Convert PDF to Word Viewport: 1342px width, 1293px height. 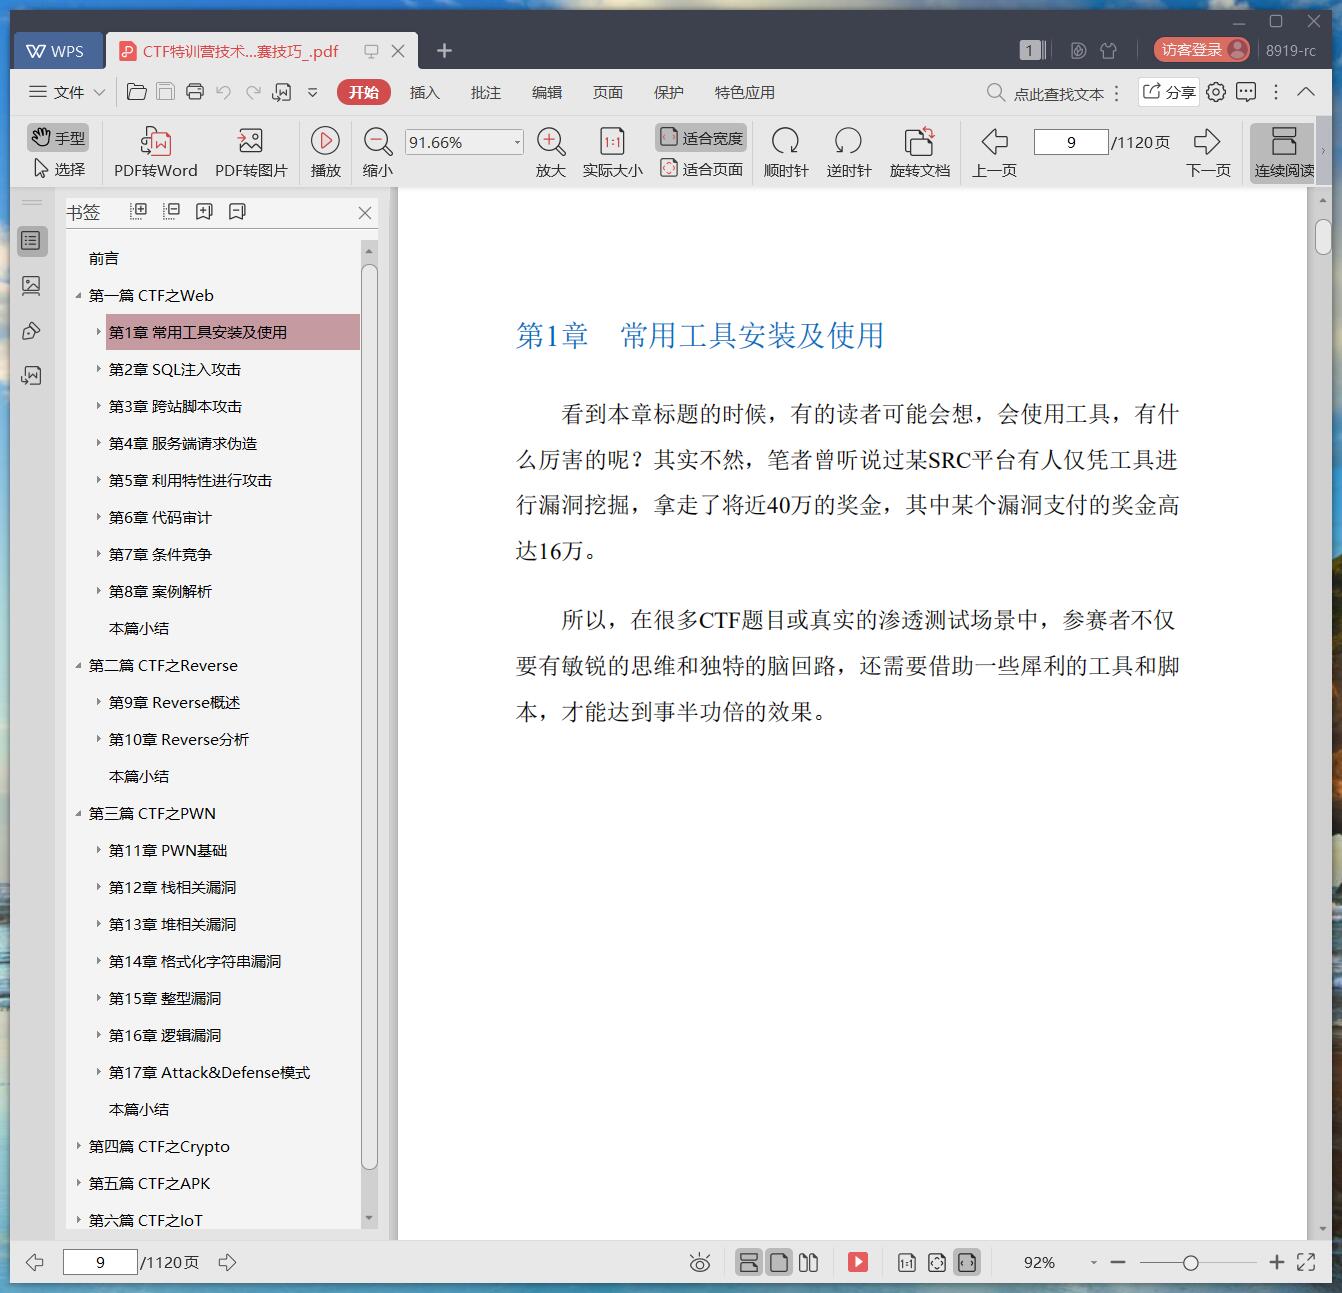(x=155, y=152)
